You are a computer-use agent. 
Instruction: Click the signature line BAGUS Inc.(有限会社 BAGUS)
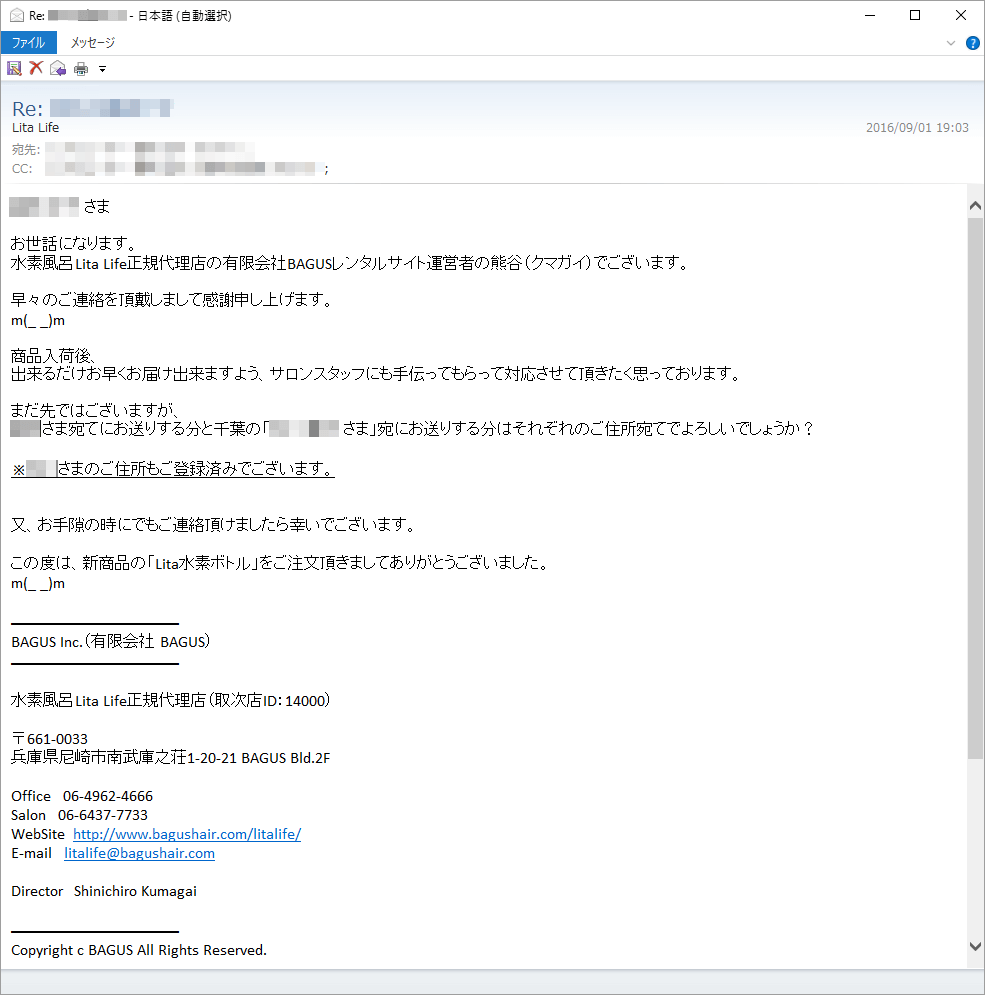coord(110,642)
